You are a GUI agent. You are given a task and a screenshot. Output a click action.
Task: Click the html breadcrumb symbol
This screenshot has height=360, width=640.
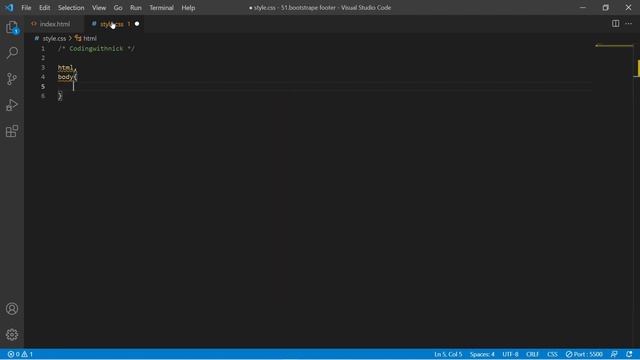tap(90, 38)
